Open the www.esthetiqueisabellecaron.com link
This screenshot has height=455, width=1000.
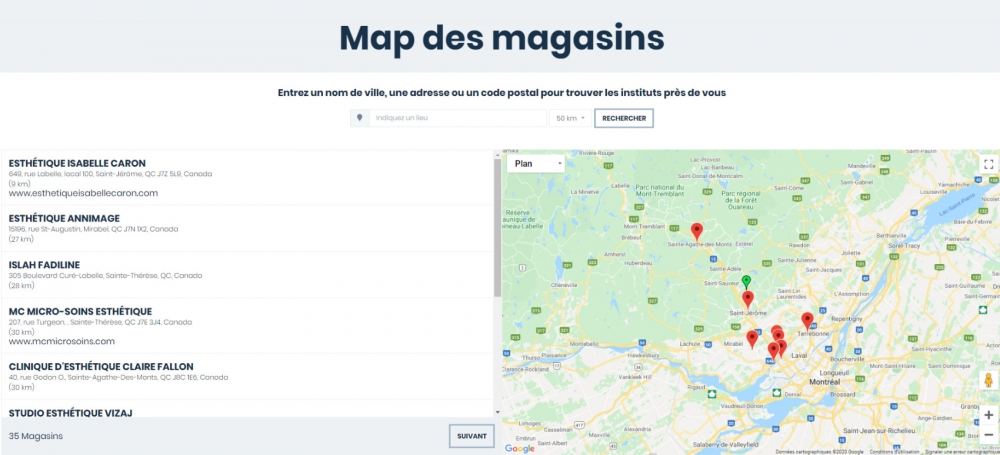pyautogui.click(x=84, y=193)
